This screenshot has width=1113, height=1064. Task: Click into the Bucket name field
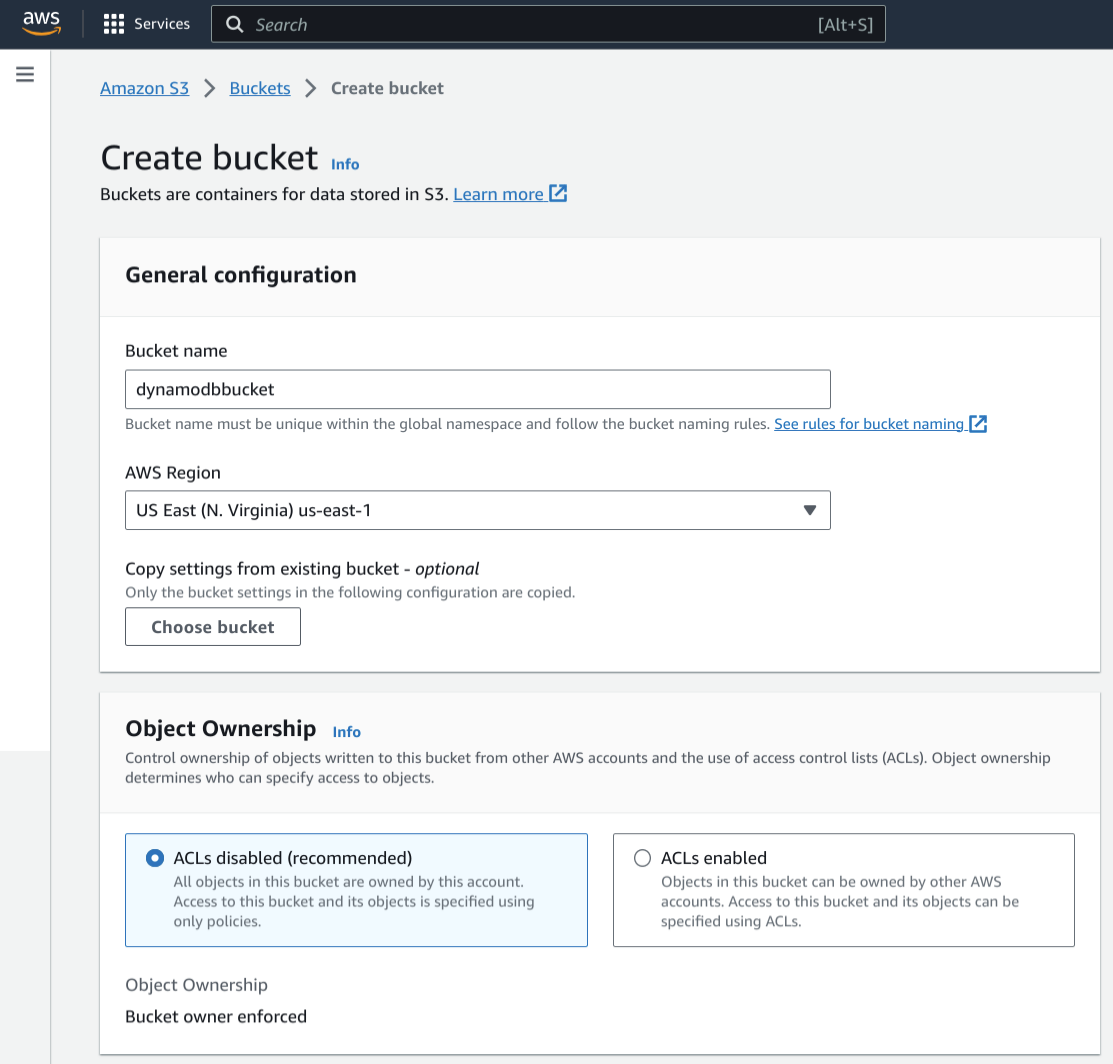pos(478,389)
